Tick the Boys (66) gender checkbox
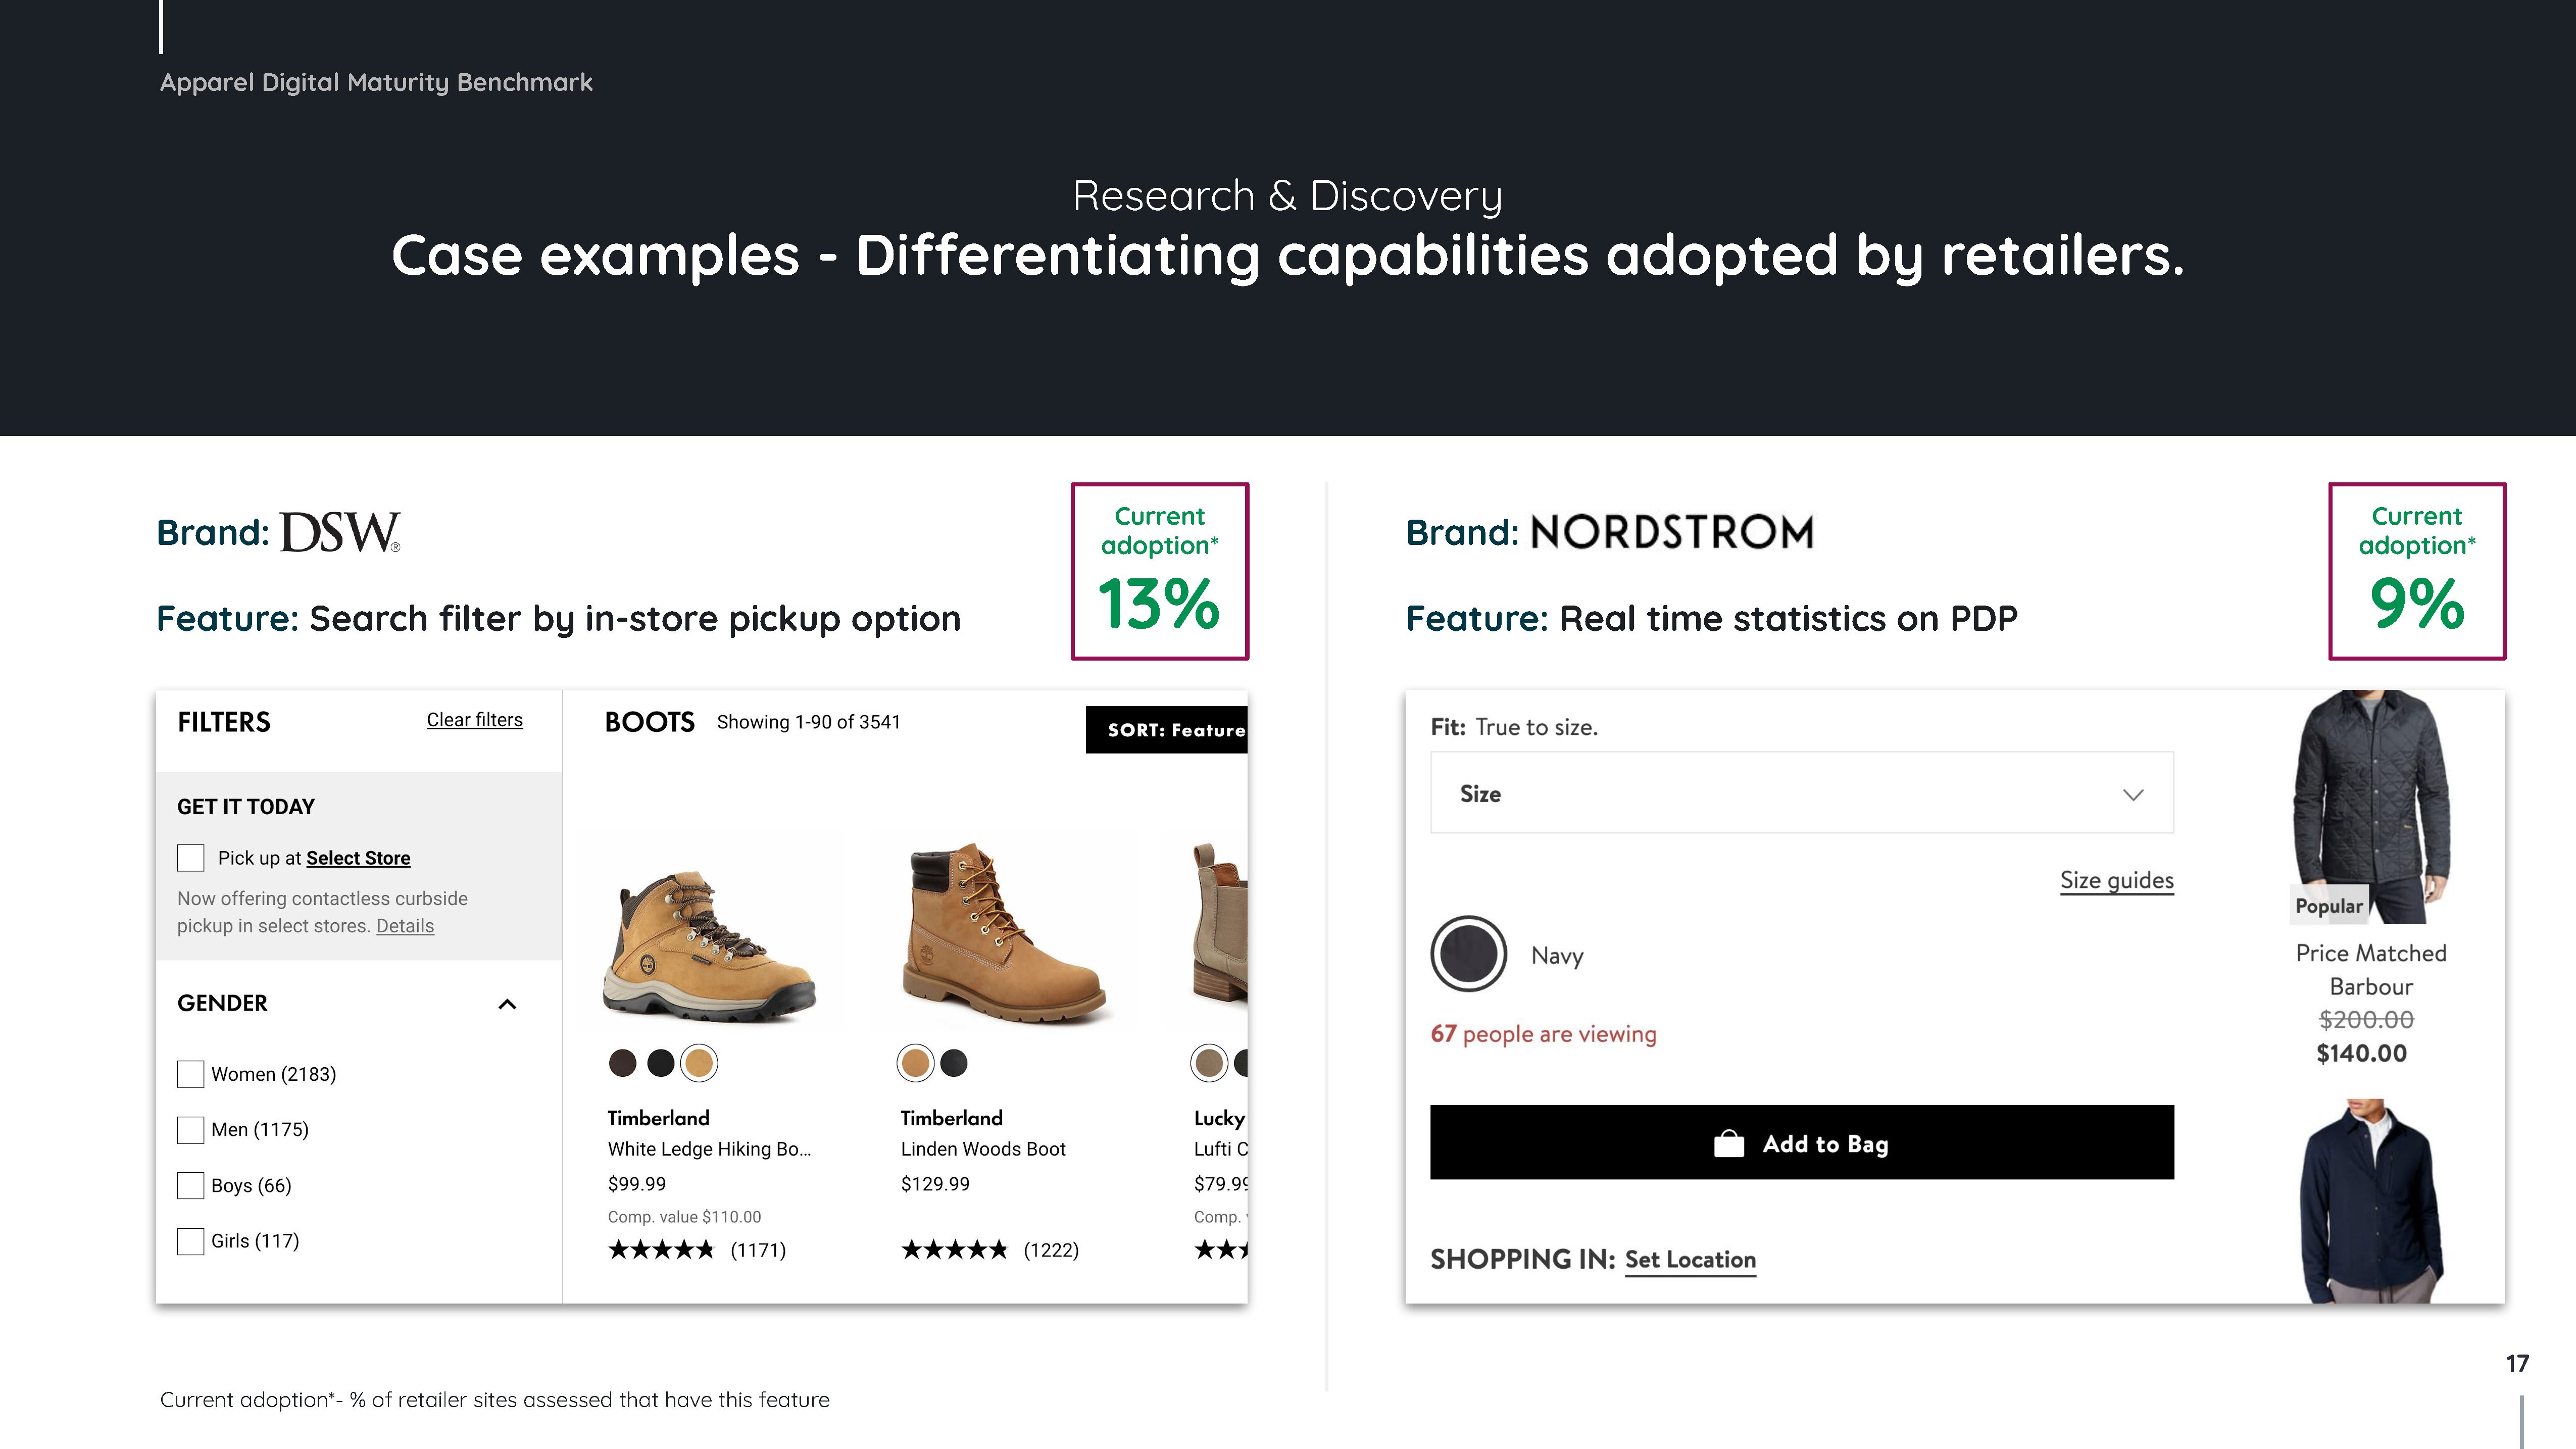Viewport: 2576px width, 1449px height. tap(190, 1185)
